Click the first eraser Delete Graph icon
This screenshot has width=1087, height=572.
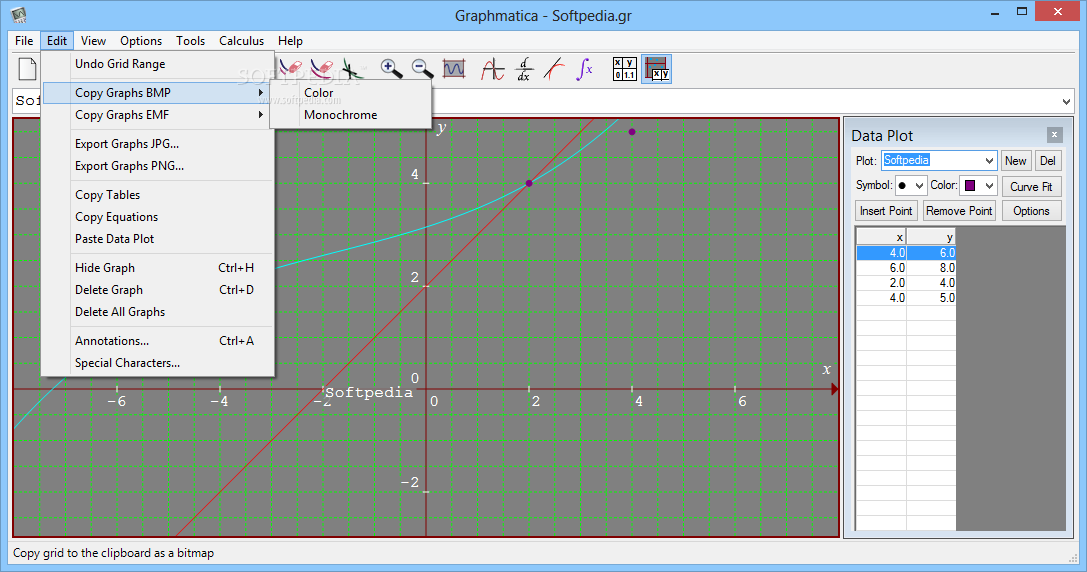click(x=290, y=67)
